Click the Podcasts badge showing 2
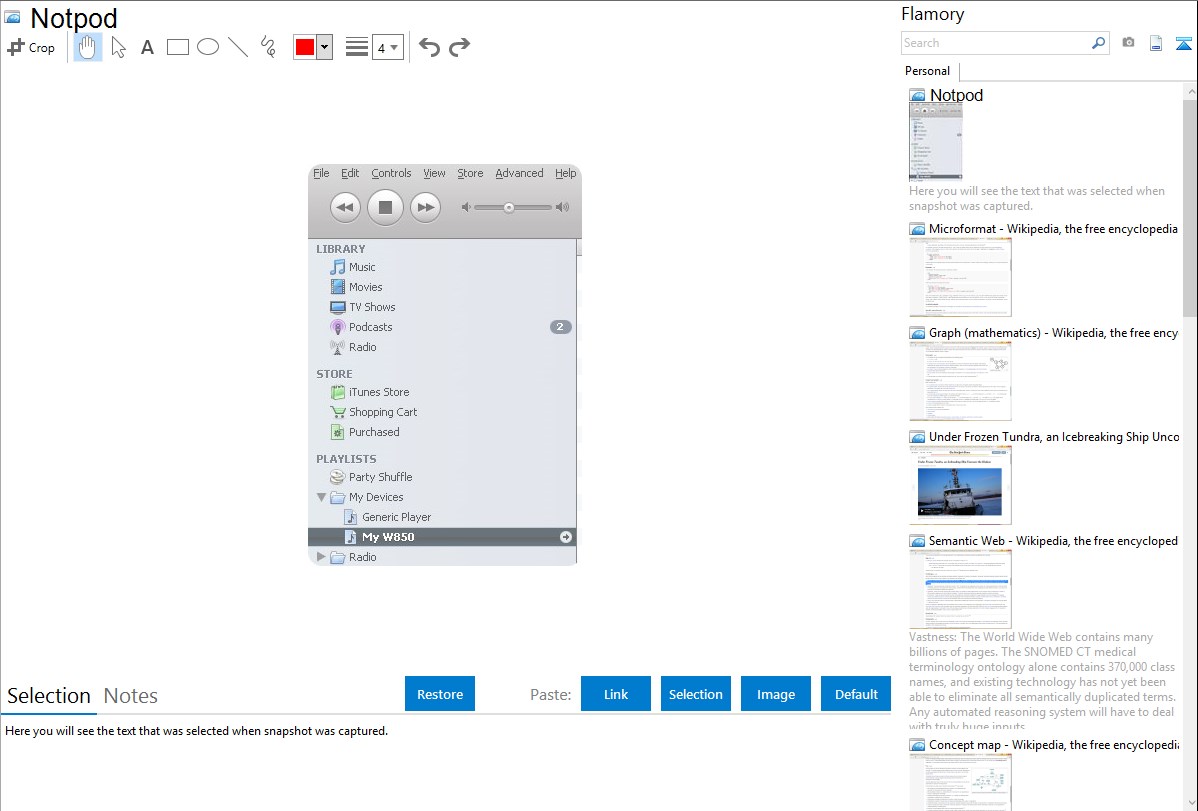The image size is (1198, 811). [x=560, y=326]
